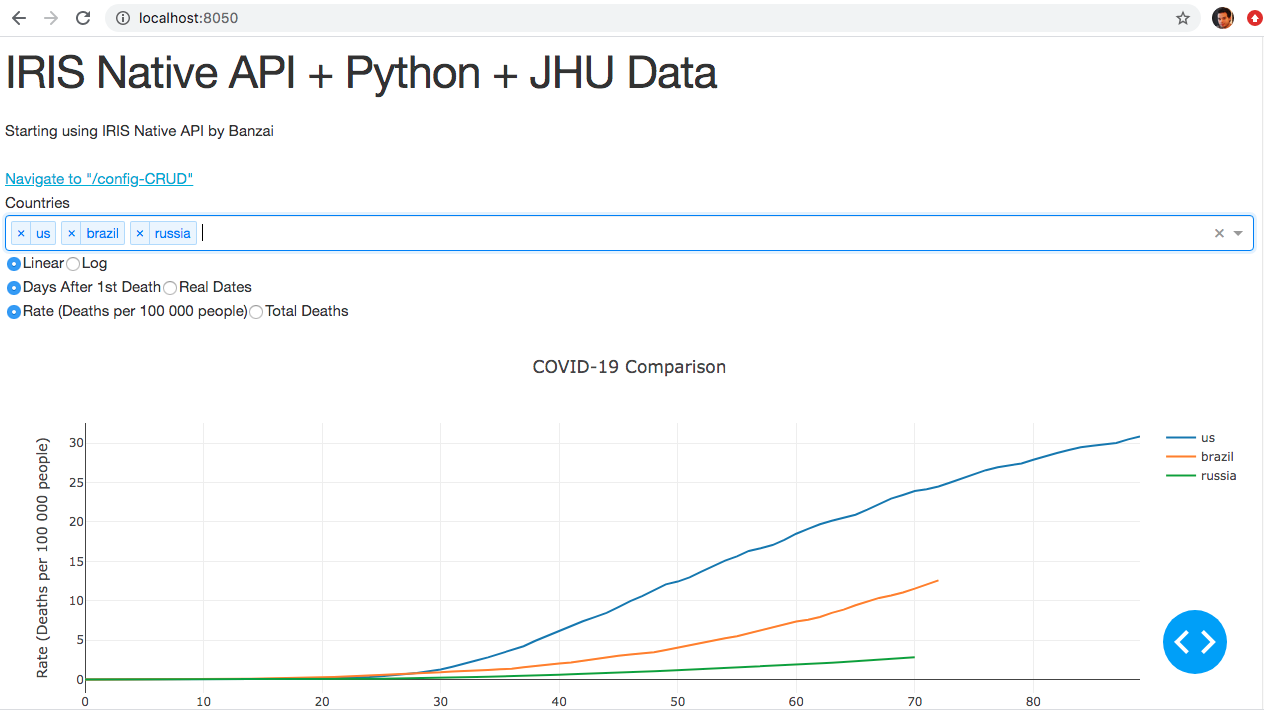The image size is (1264, 711).
Task: Go back to the previous page
Action: pyautogui.click(x=19, y=18)
